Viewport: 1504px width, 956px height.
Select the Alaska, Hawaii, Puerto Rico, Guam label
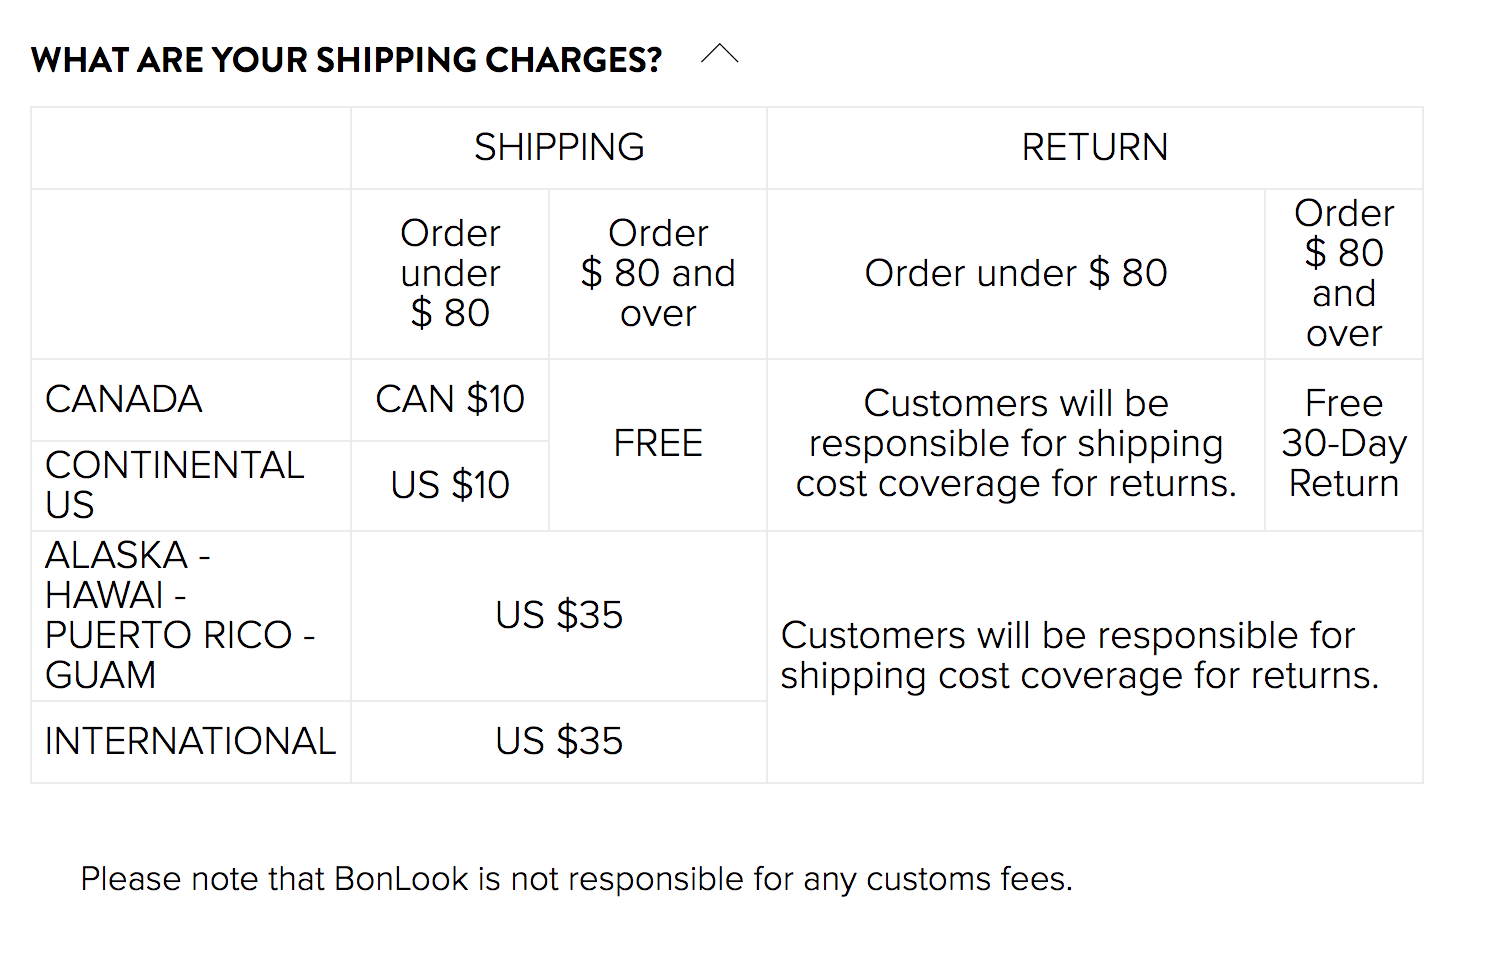coord(180,615)
